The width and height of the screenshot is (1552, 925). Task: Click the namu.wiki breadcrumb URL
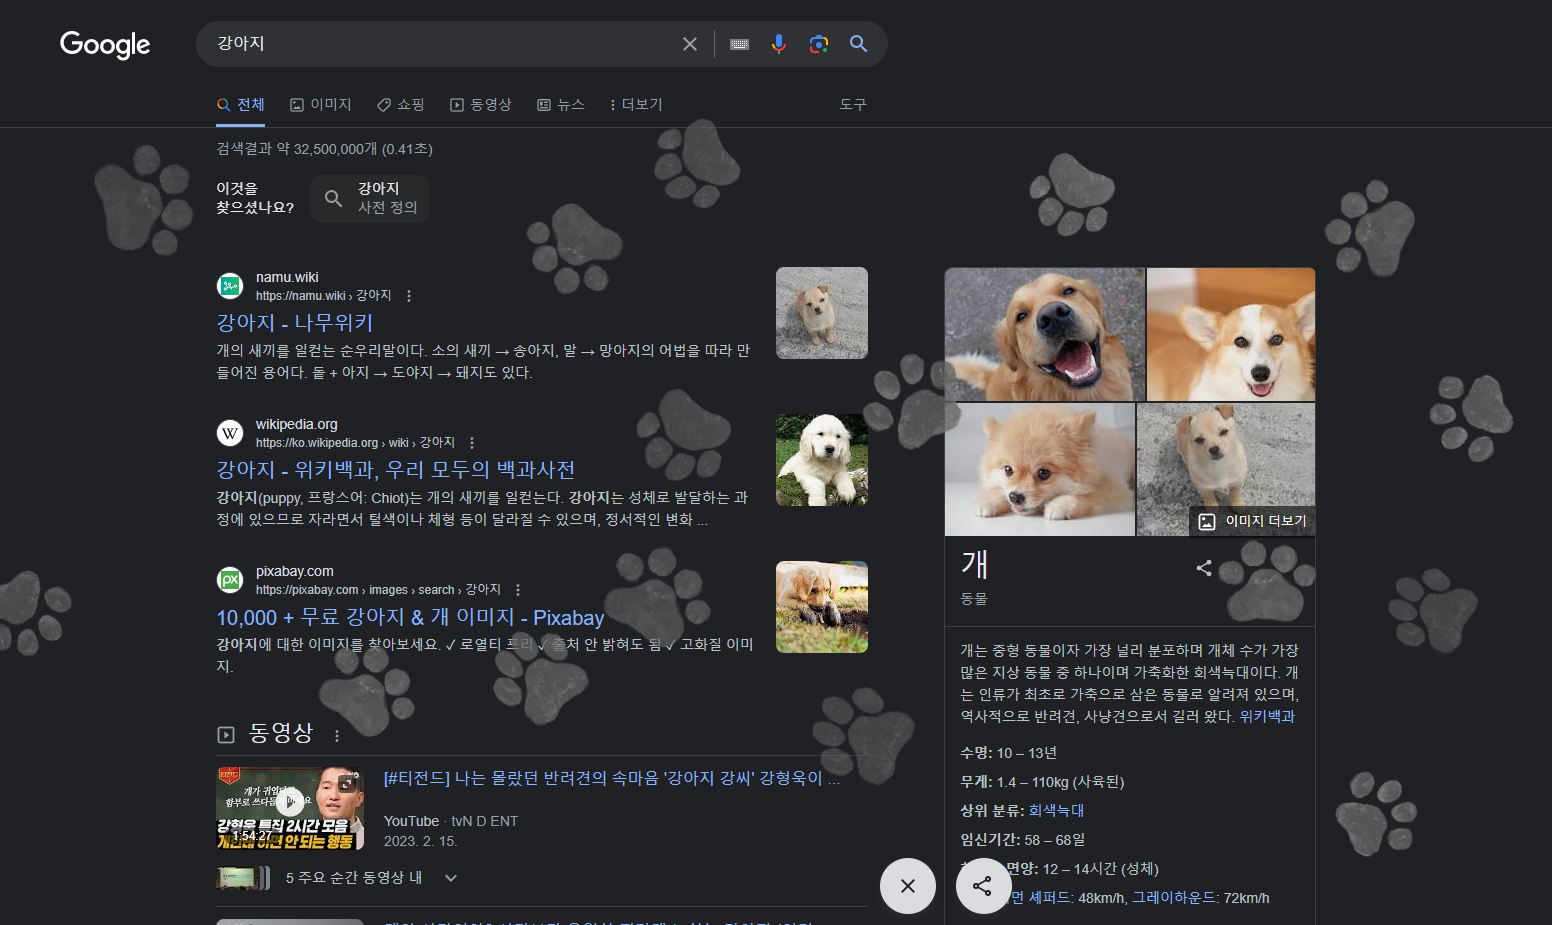324,296
